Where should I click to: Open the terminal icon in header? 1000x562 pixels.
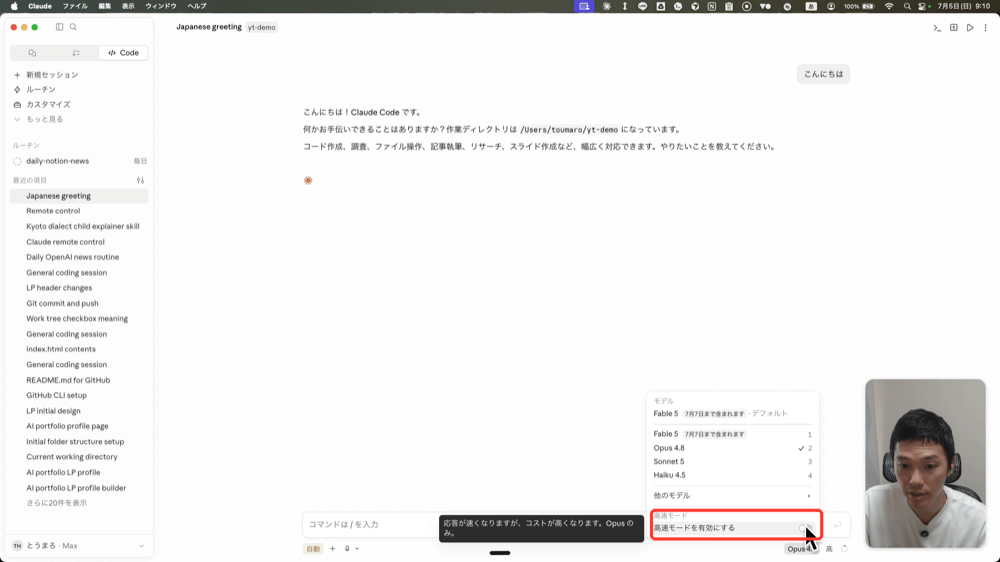pos(937,27)
